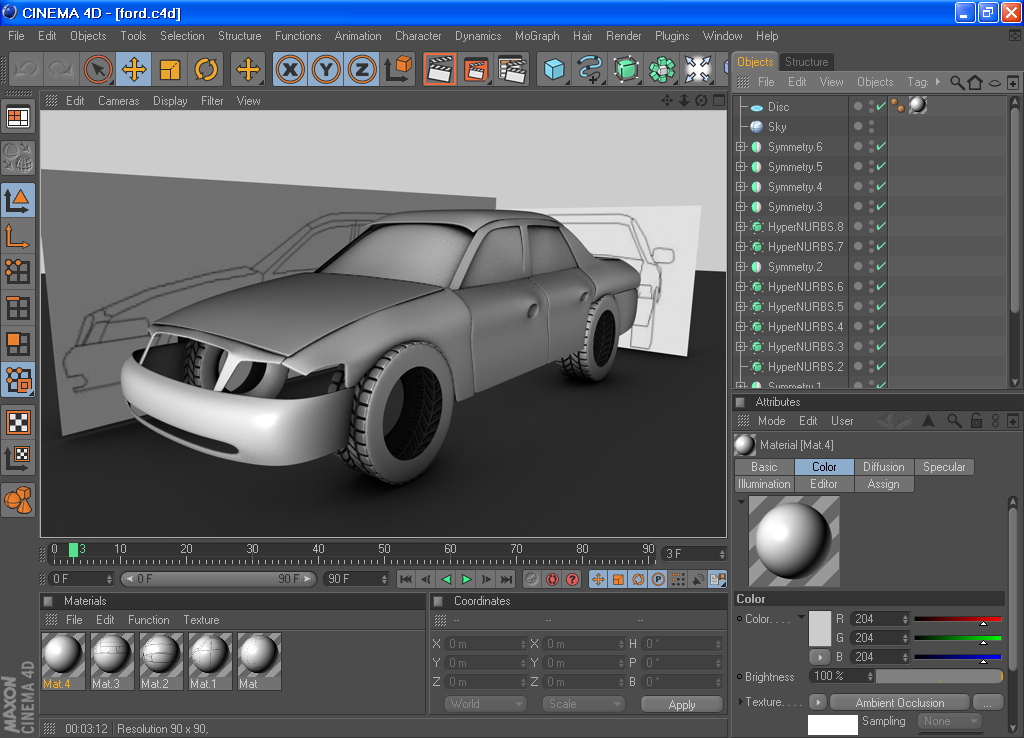Enable Object Axis tool in left sidebar

coord(18,236)
